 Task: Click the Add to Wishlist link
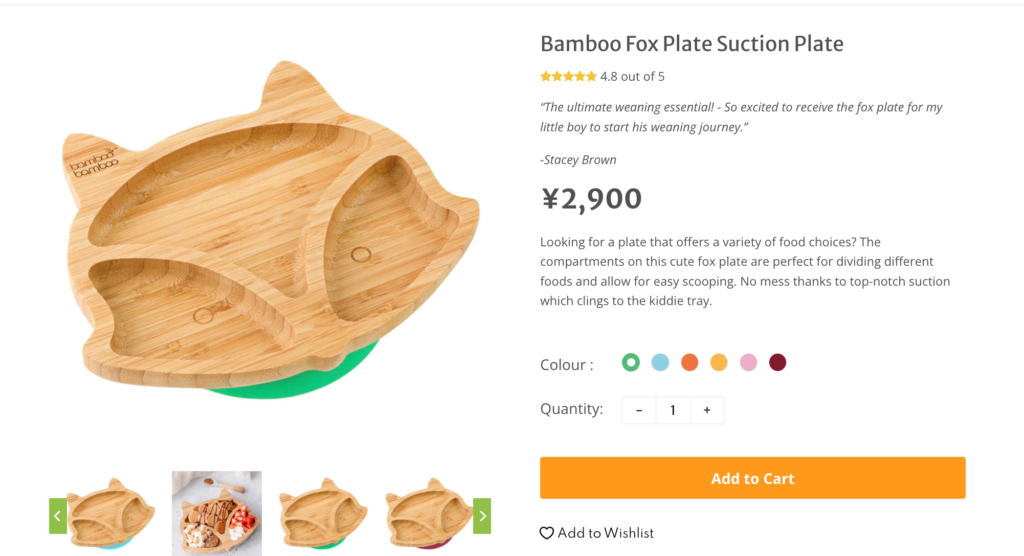(605, 533)
